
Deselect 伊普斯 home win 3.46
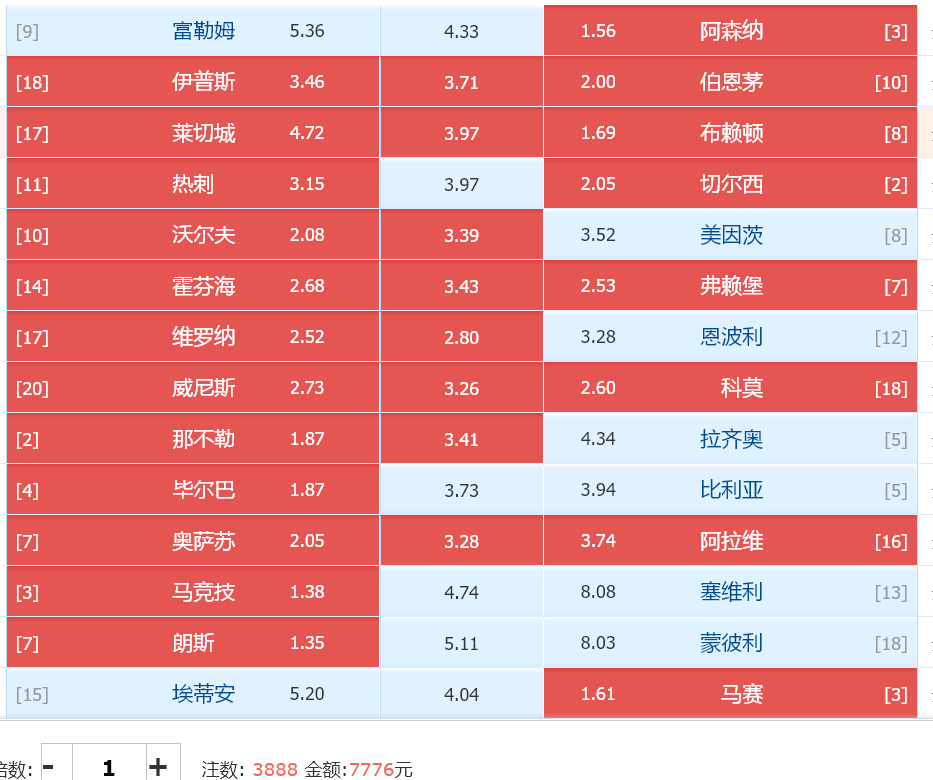pos(193,82)
